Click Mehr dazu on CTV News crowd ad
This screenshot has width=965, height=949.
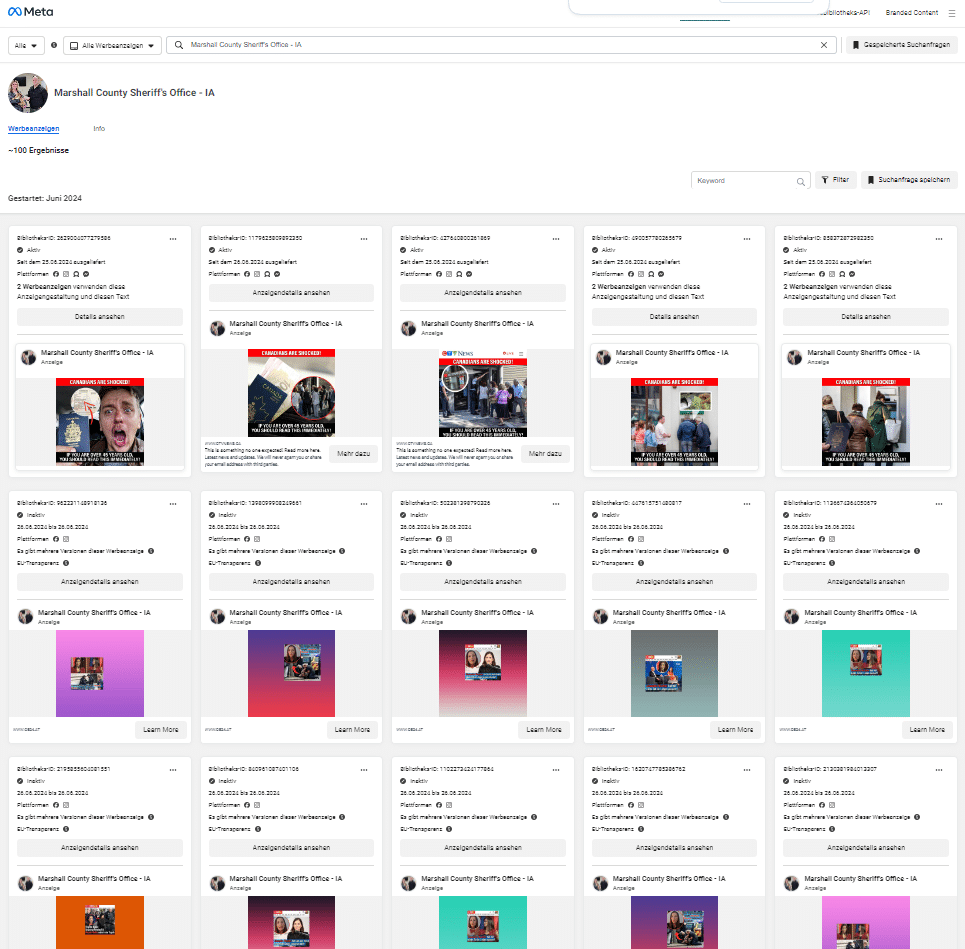coord(545,454)
